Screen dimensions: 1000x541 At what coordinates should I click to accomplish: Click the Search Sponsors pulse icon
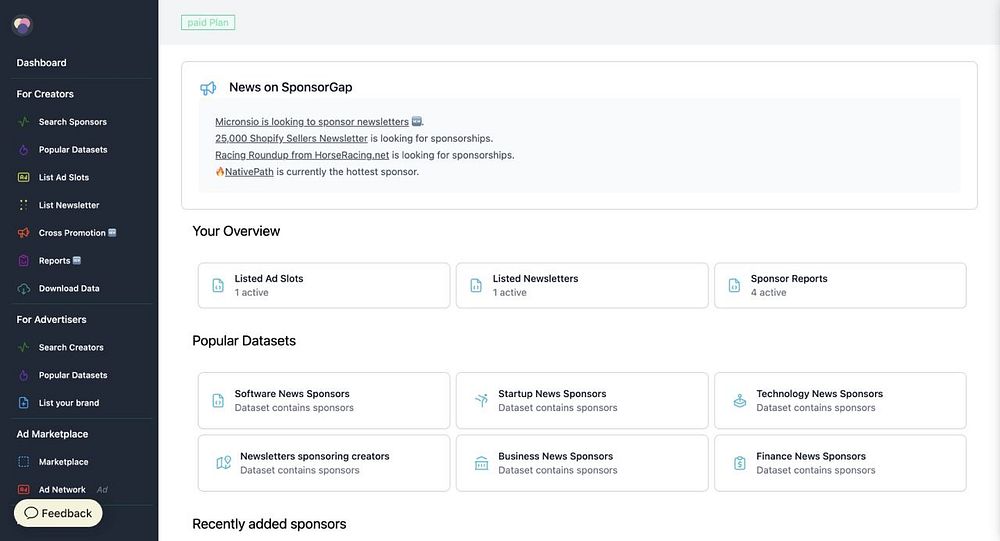pos(24,122)
